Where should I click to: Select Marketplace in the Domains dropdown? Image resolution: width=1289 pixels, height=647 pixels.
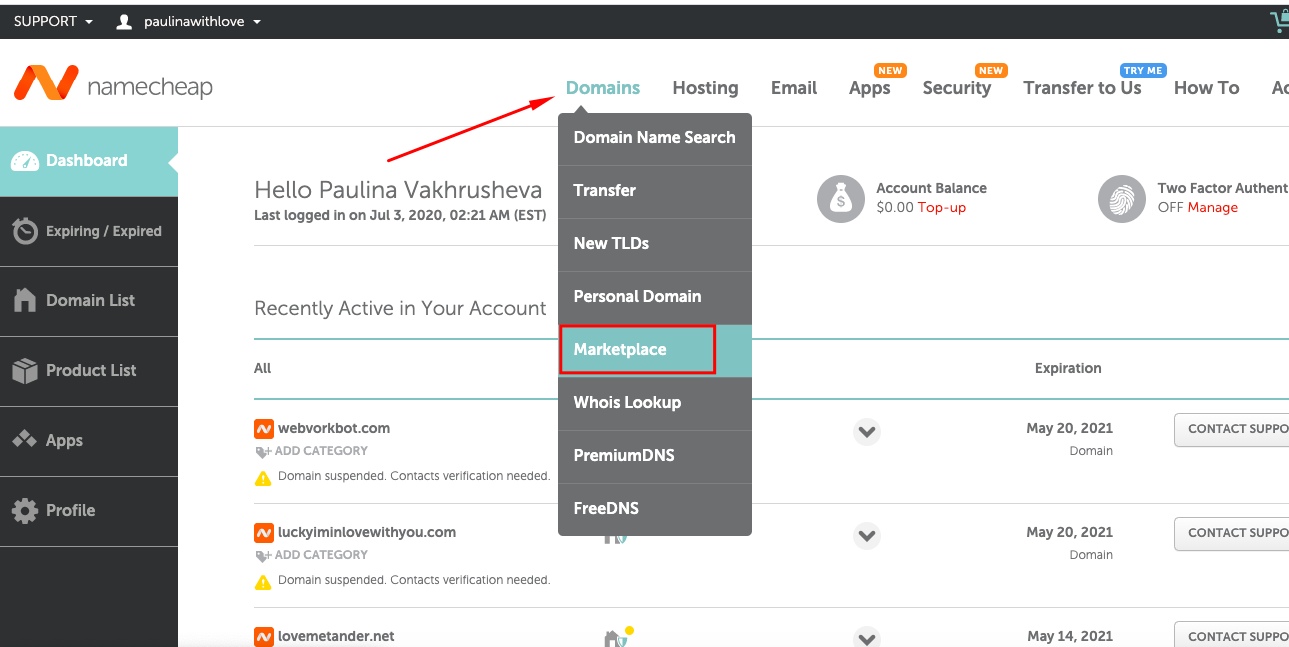[x=655, y=350]
